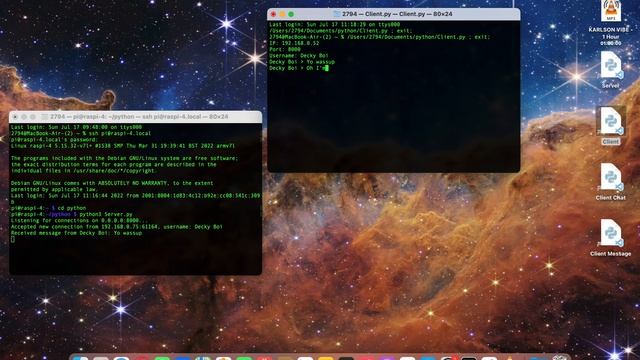Click the "python3 Server.py" command line
Viewport: 640px width, 360px height.
click(x=72, y=214)
